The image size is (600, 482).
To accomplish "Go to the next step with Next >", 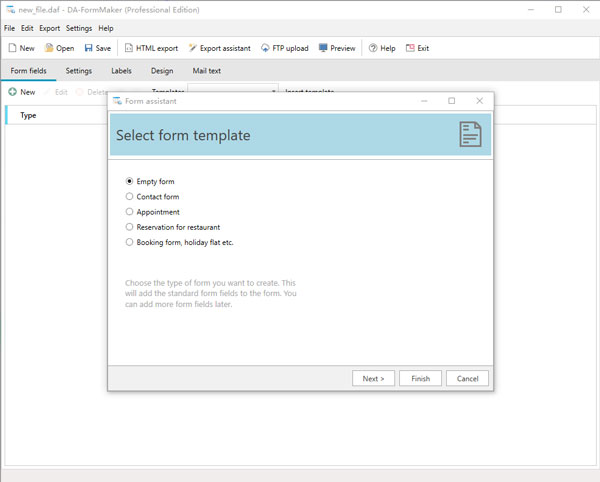I will click(x=373, y=378).
